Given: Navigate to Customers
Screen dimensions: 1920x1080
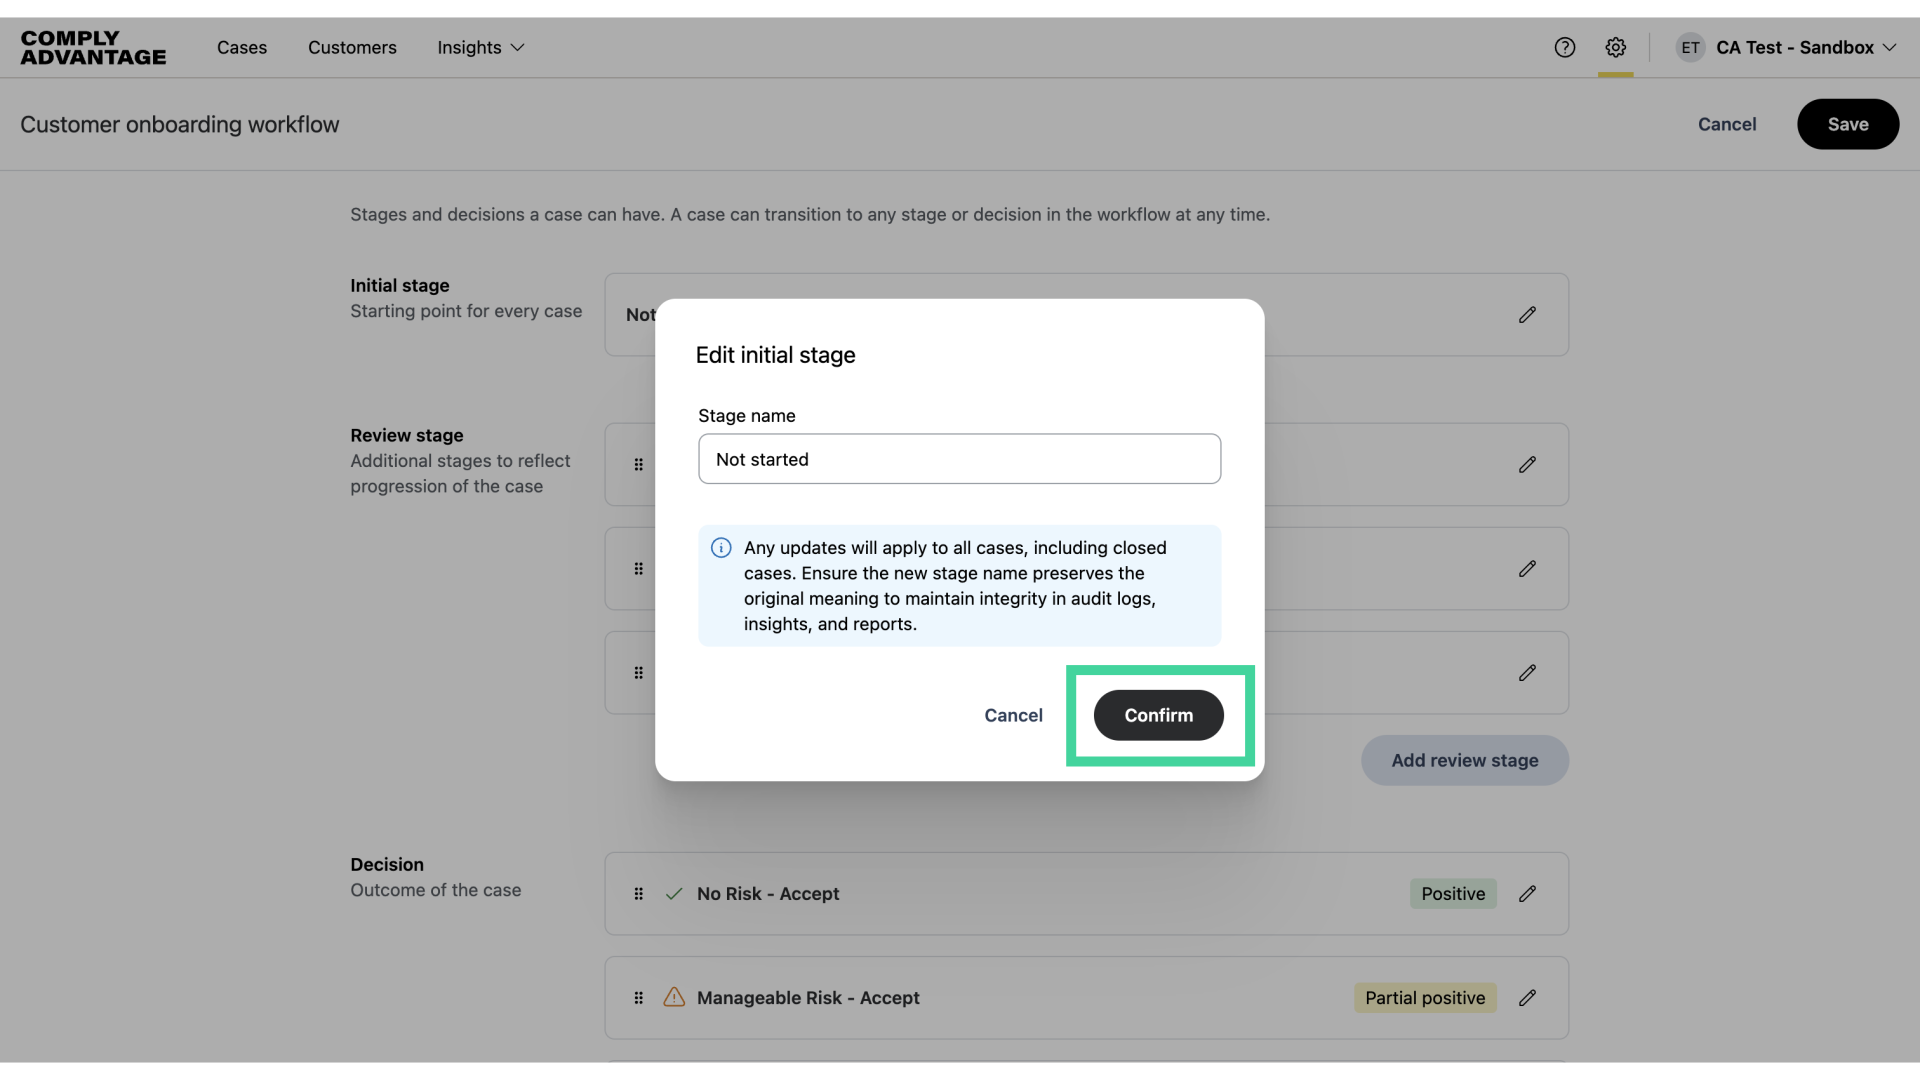Looking at the screenshot, I should pos(352,47).
